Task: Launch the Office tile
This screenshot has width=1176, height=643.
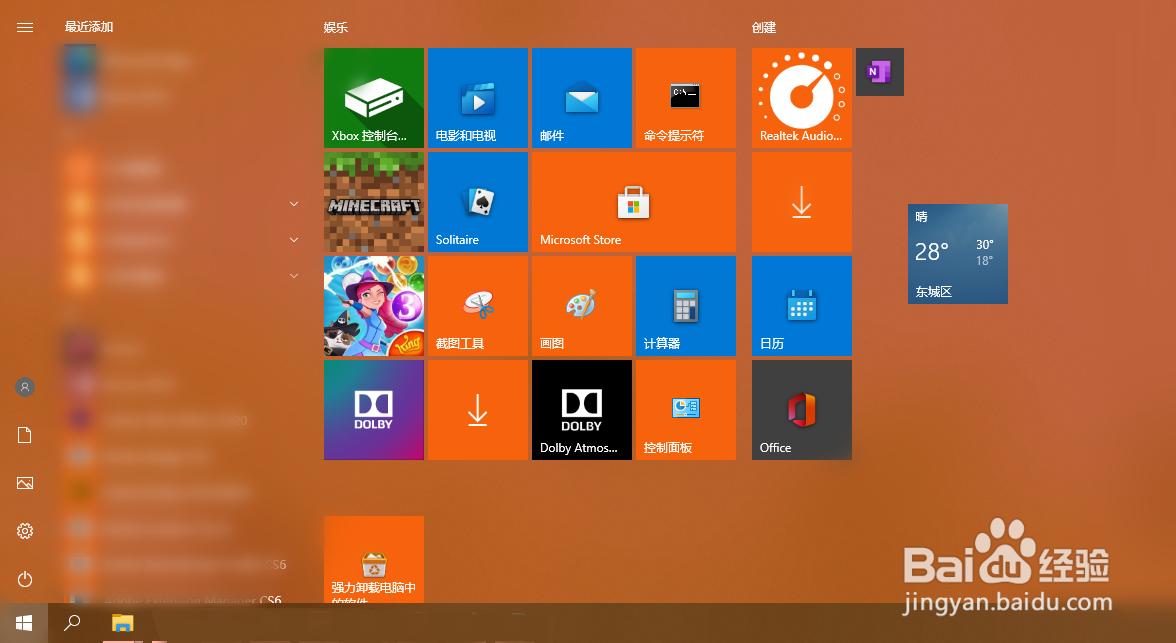Action: coord(802,410)
